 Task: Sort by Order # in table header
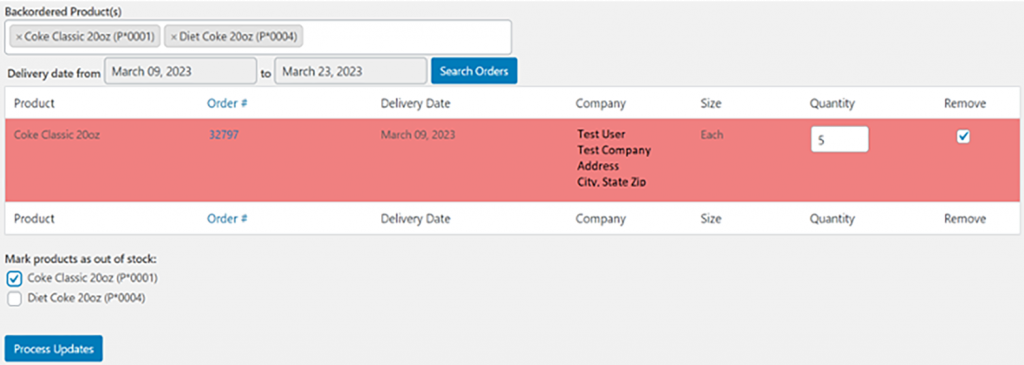point(227,103)
